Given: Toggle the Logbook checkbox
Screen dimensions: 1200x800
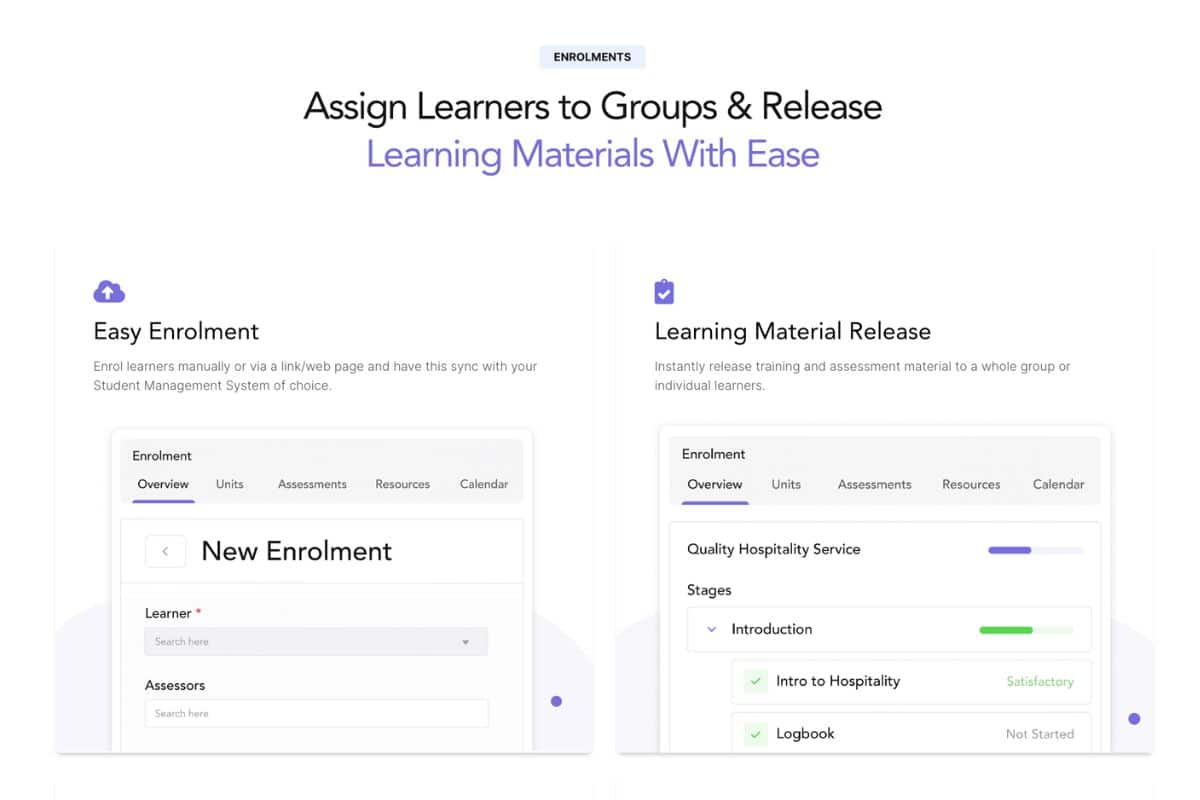Looking at the screenshot, I should [x=756, y=734].
